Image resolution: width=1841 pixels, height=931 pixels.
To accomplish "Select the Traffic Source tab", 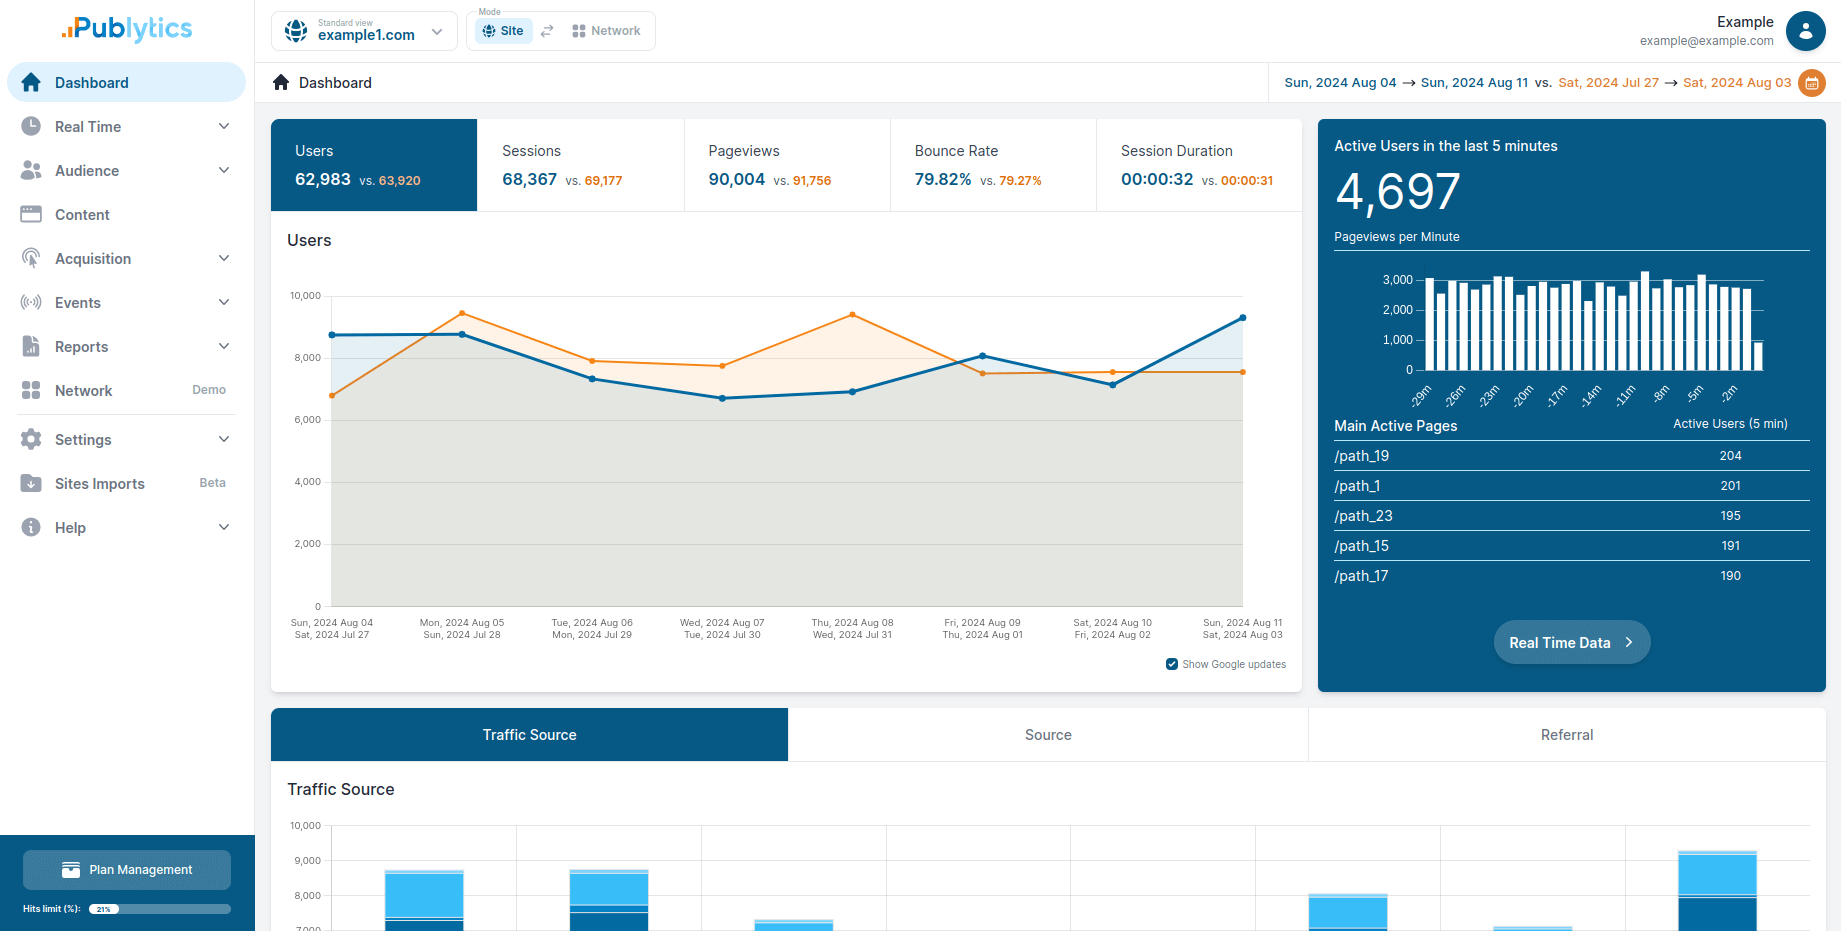I will tap(529, 735).
